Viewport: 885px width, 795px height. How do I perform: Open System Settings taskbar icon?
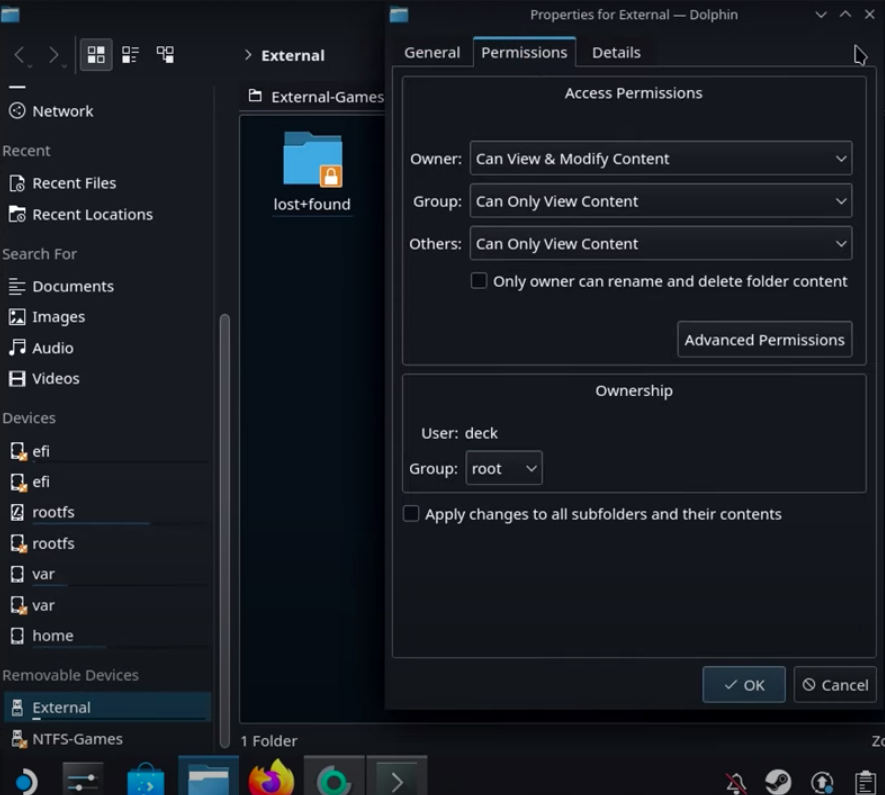(82, 781)
